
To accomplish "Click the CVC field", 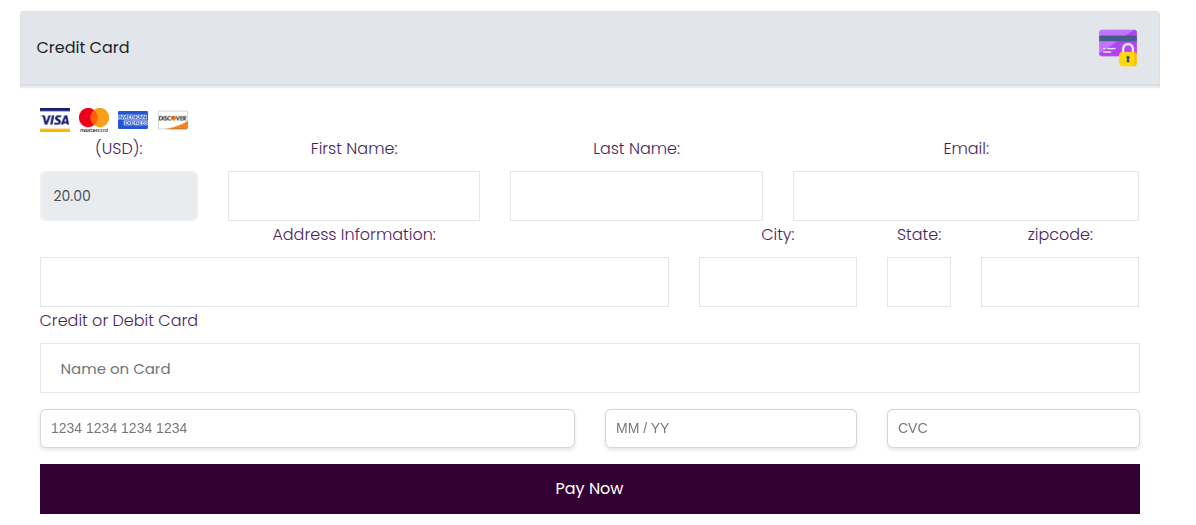I will click(x=1014, y=428).
